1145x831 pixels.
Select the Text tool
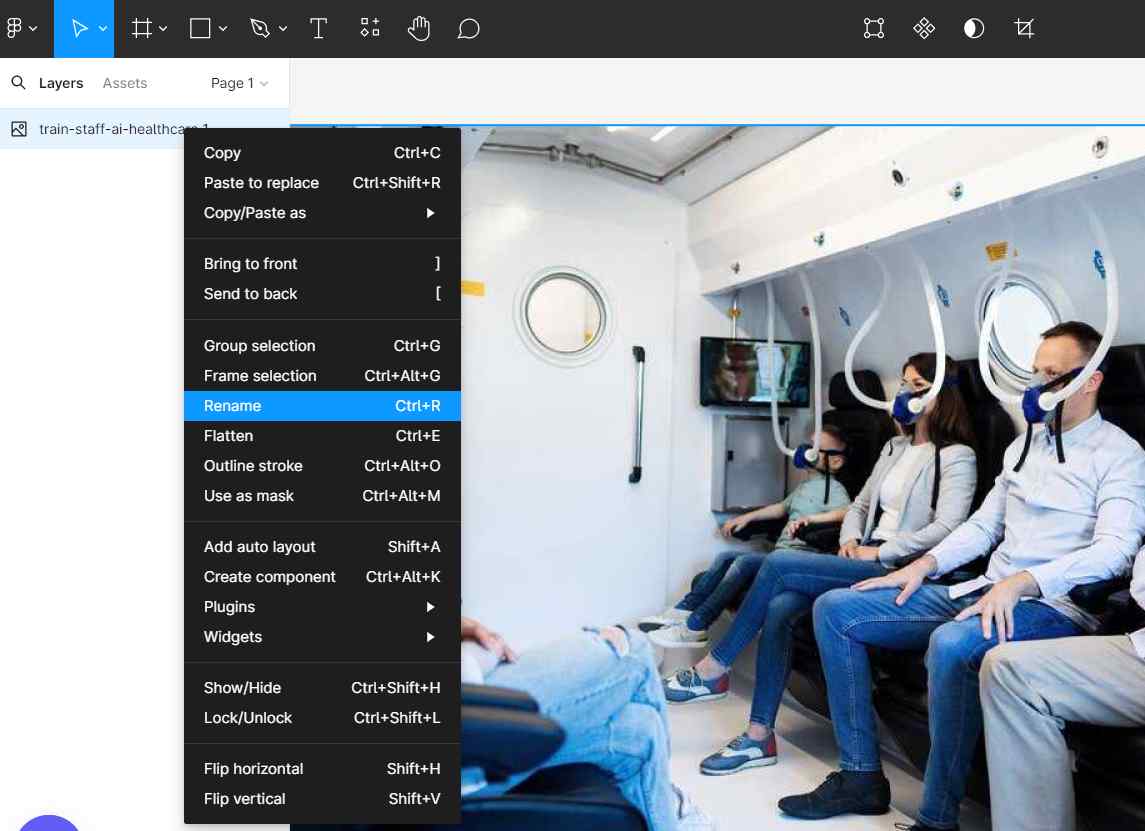318,29
